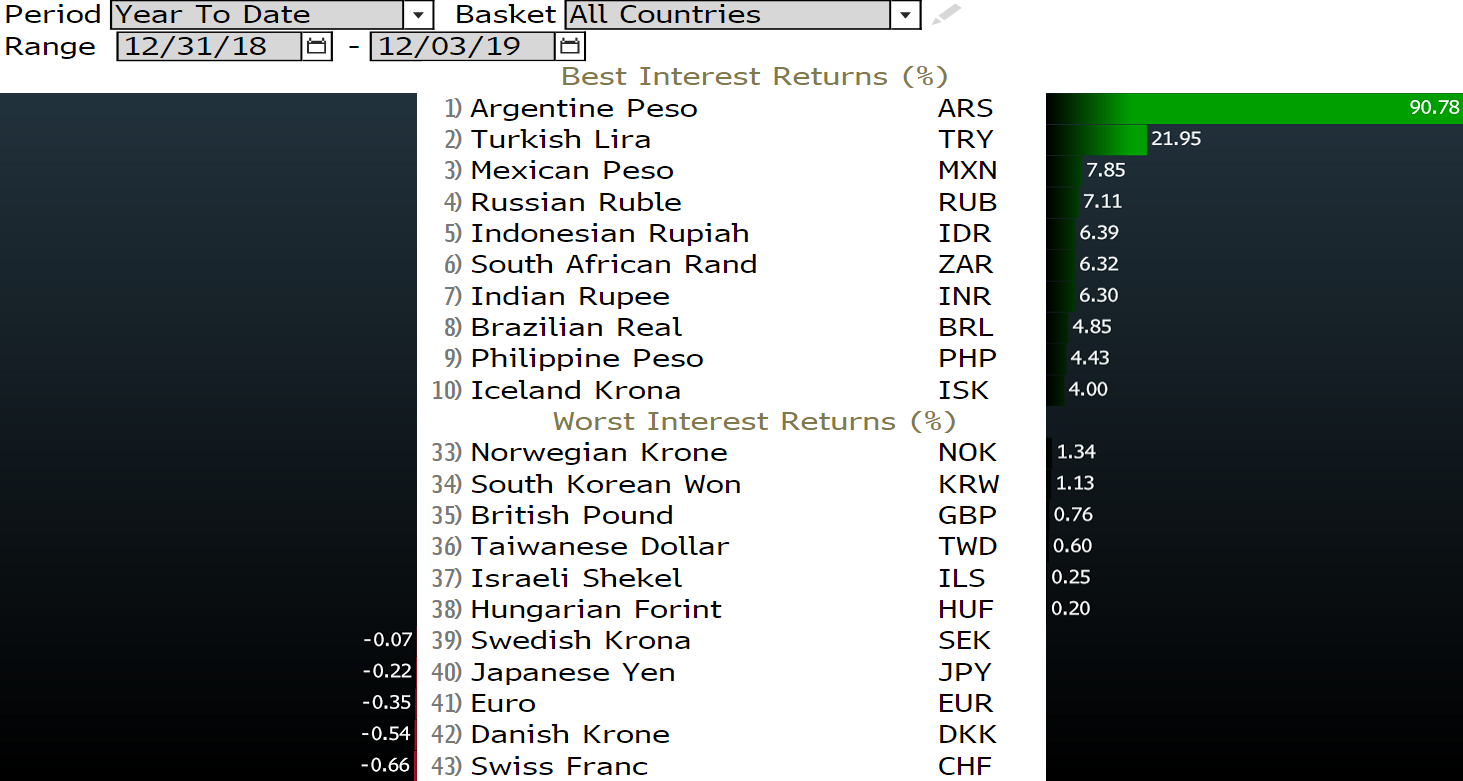
Task: Select the Turkish Lira row
Action: coord(731,139)
